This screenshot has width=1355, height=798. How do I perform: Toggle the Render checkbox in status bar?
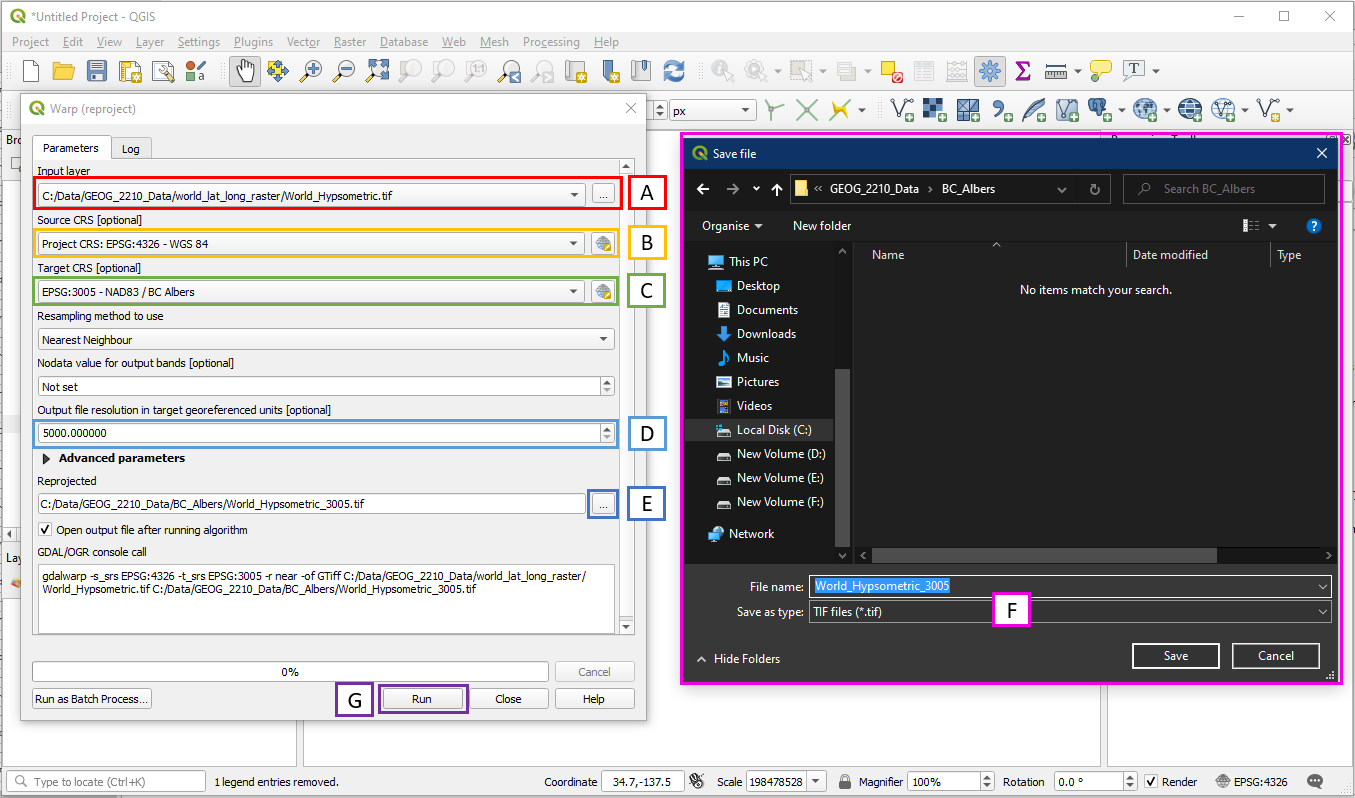(1151, 782)
